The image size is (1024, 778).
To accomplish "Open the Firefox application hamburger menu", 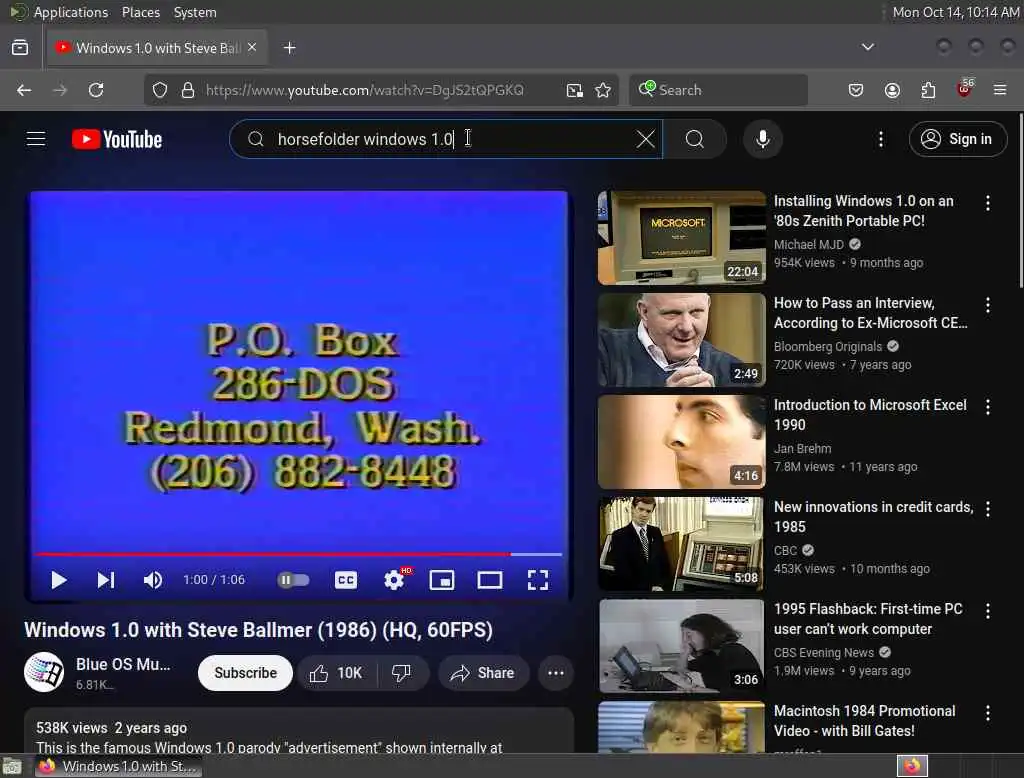I will (1000, 89).
